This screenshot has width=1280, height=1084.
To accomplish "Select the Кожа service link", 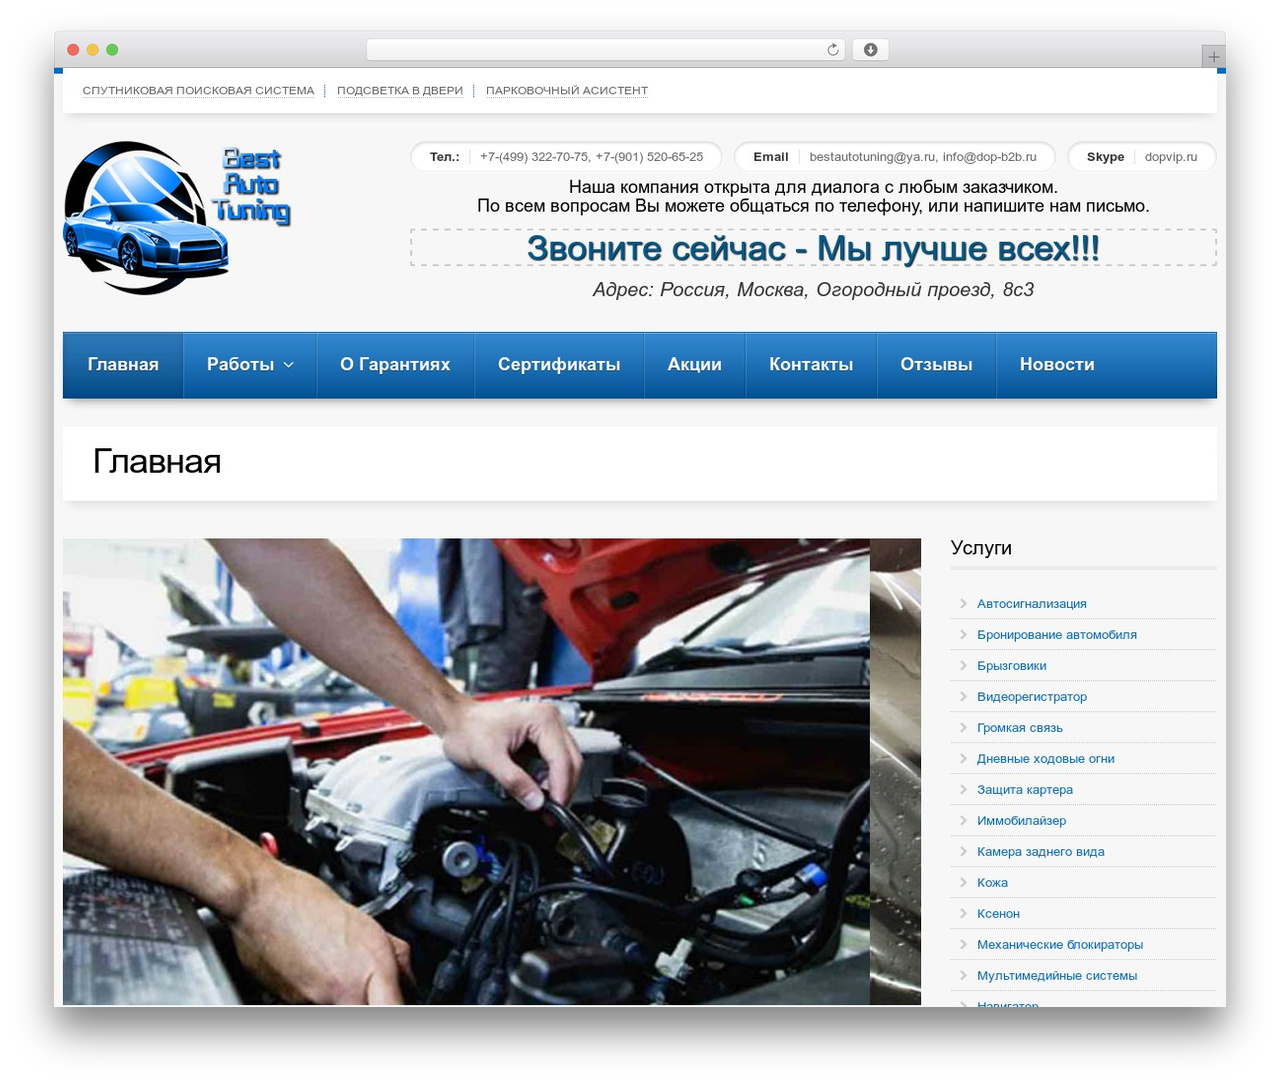I will (x=993, y=883).
